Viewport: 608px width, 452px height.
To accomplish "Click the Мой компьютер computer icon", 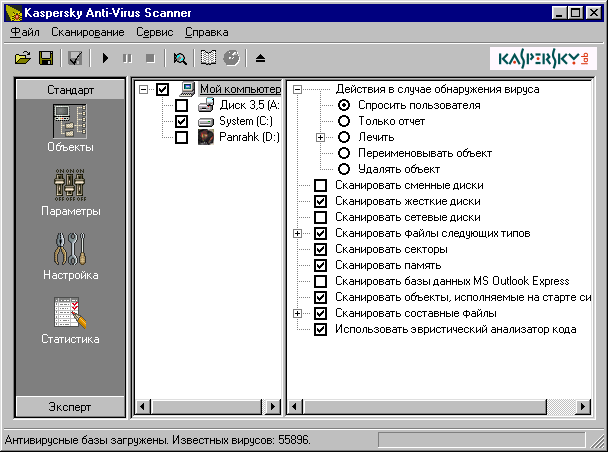I will (187, 89).
